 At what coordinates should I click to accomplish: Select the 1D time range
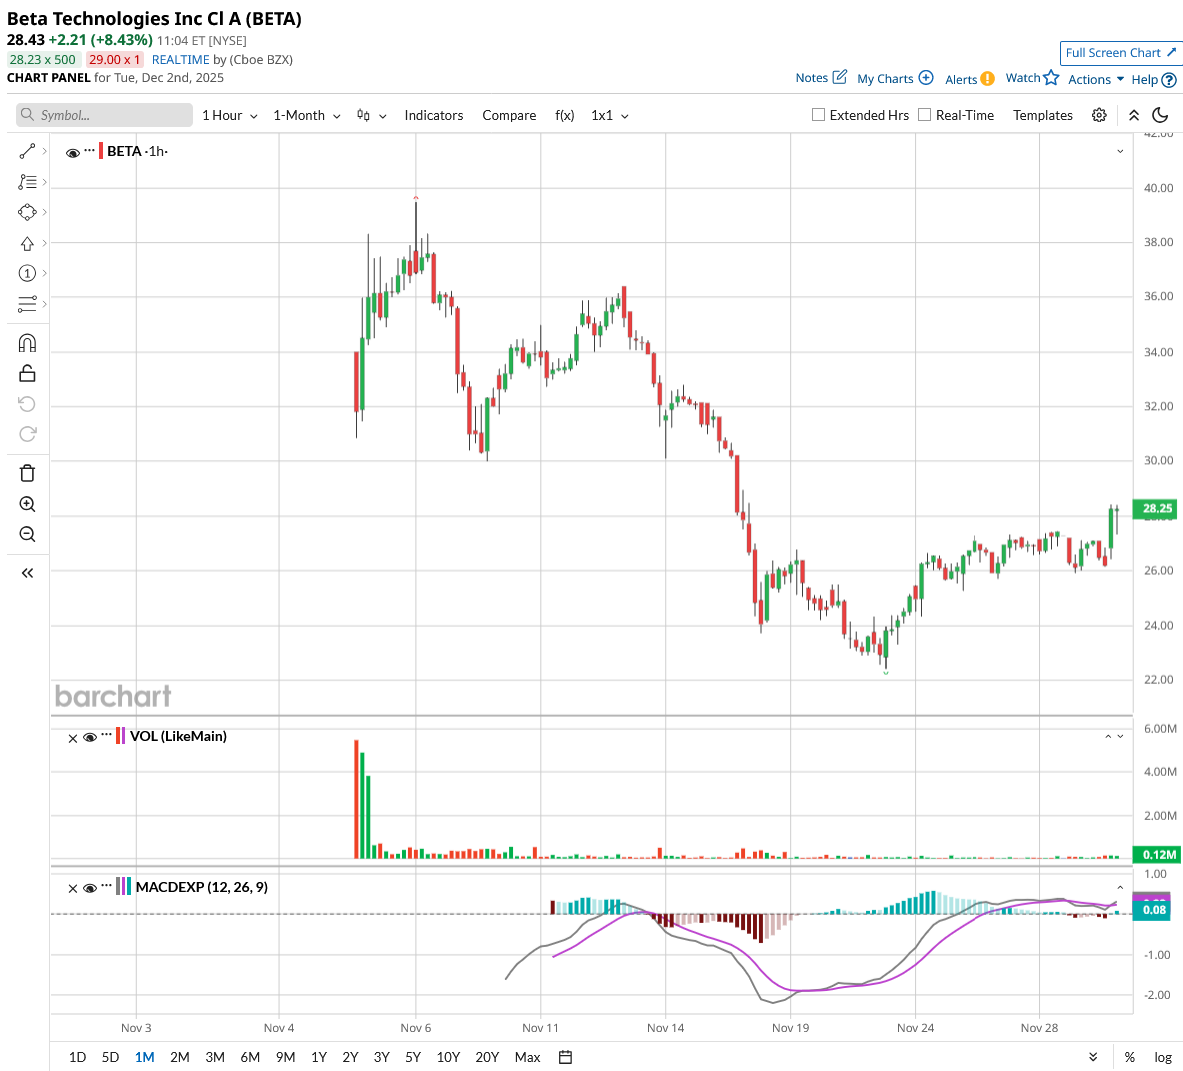tap(78, 1057)
